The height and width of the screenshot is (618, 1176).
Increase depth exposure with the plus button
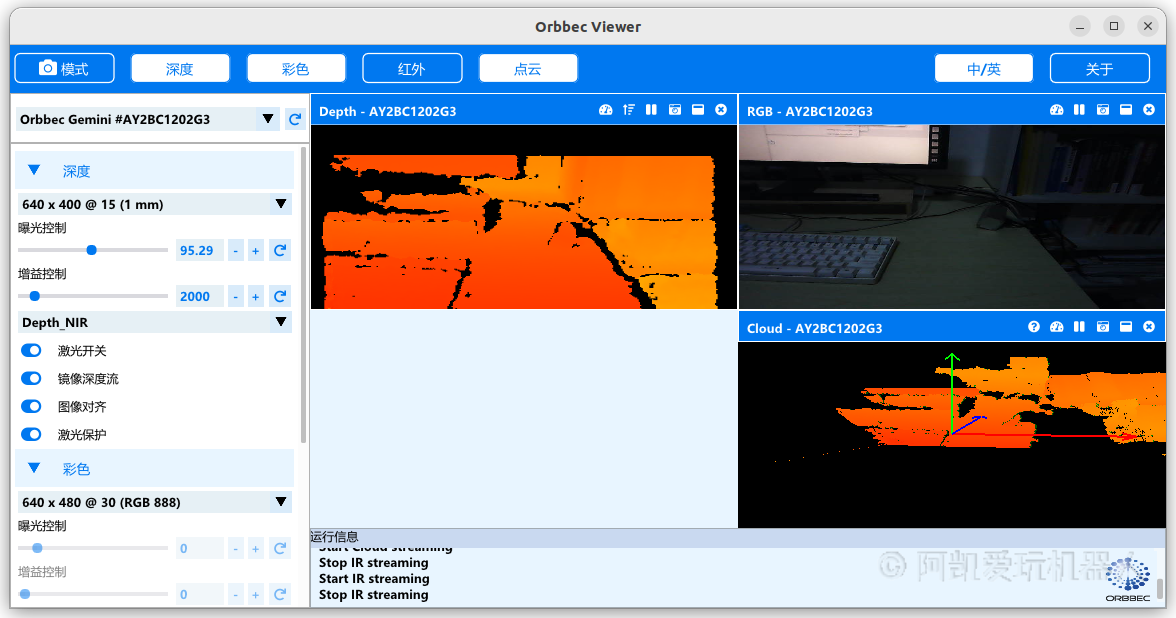click(256, 251)
